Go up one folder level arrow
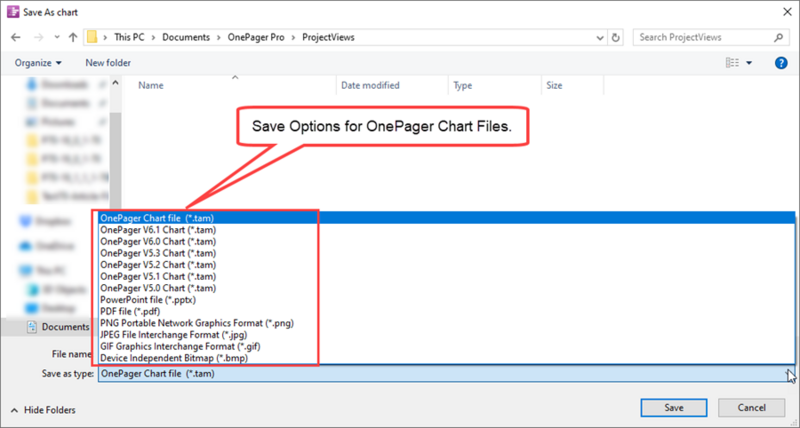 click(73, 37)
